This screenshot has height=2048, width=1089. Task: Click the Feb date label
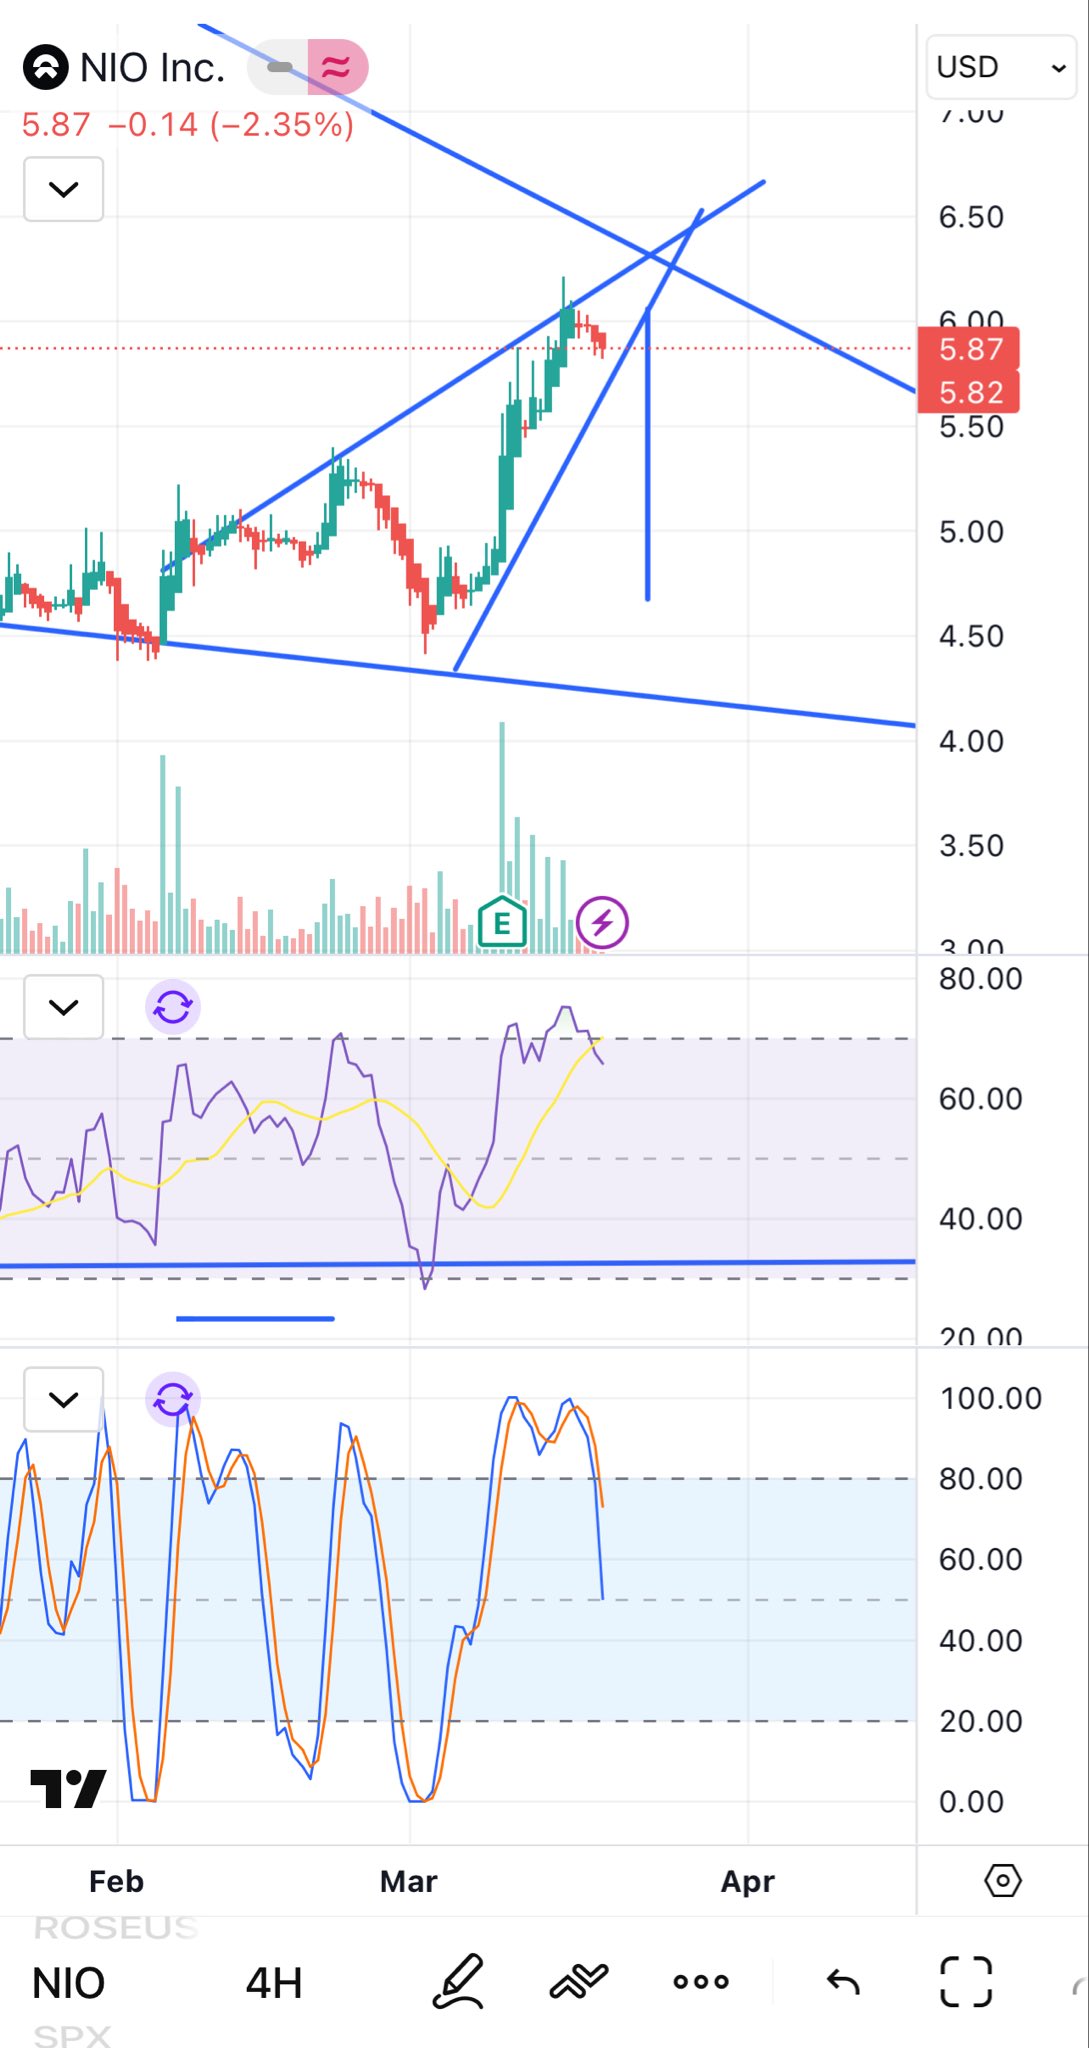pos(117,1882)
